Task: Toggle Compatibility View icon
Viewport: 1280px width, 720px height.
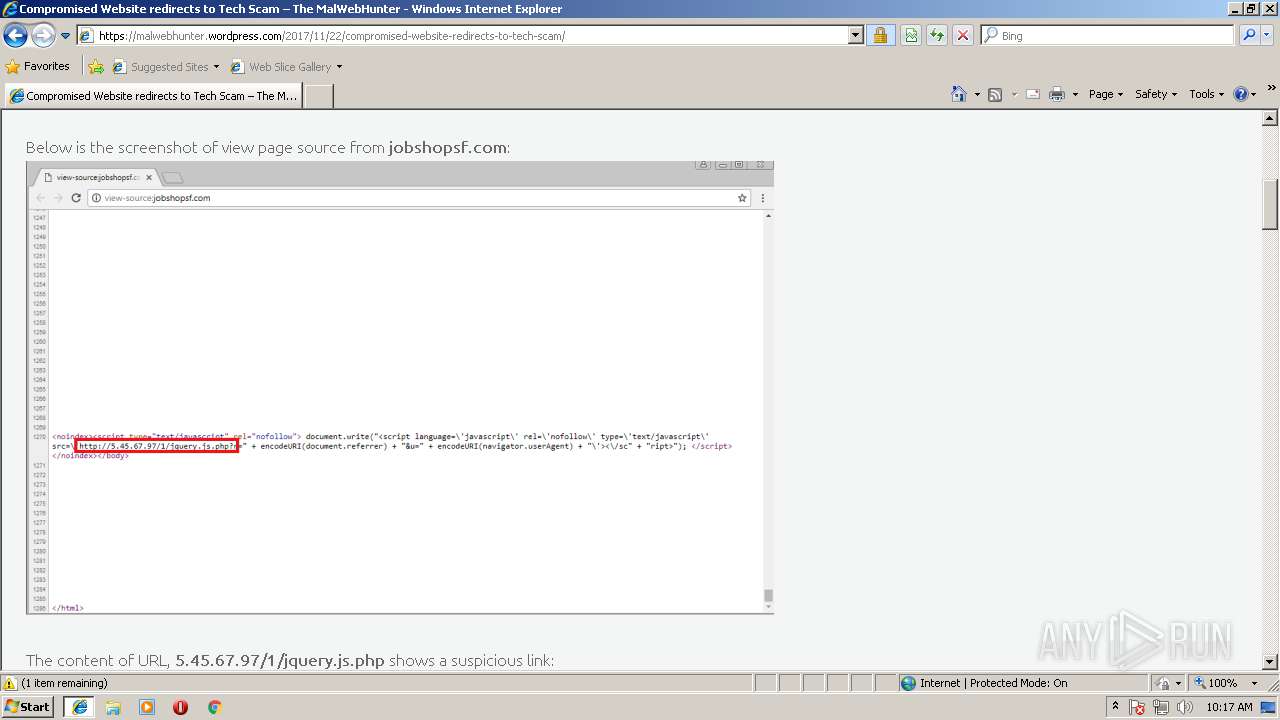Action: [x=911, y=36]
